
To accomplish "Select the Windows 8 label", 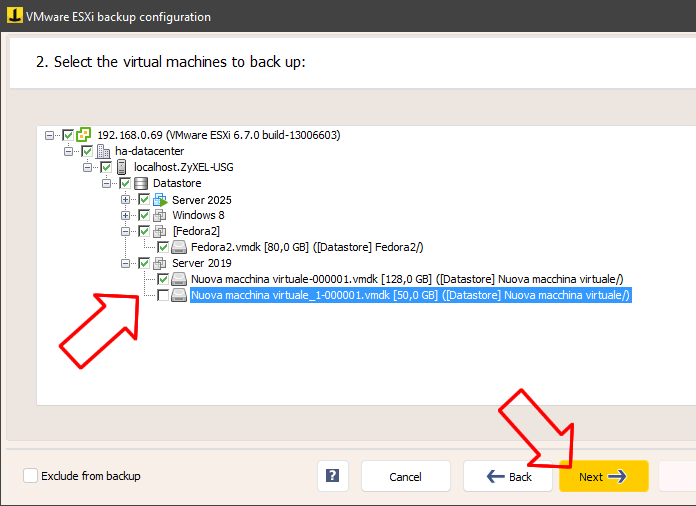I will [198, 215].
